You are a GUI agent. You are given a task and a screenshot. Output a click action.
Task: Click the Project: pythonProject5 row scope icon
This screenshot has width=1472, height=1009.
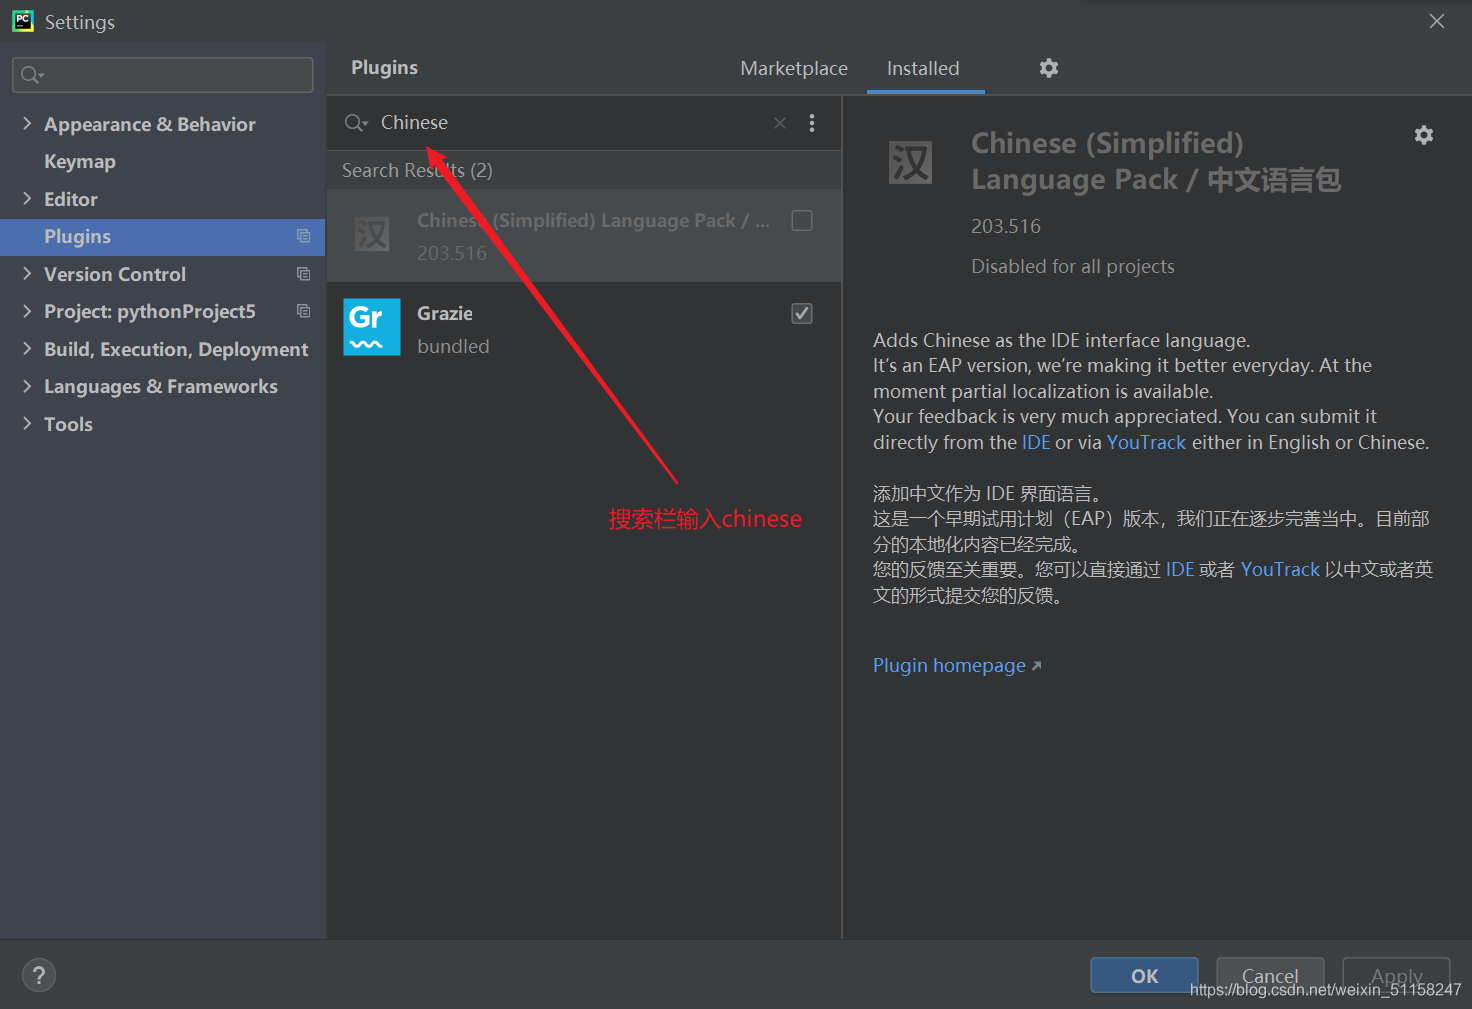(303, 311)
